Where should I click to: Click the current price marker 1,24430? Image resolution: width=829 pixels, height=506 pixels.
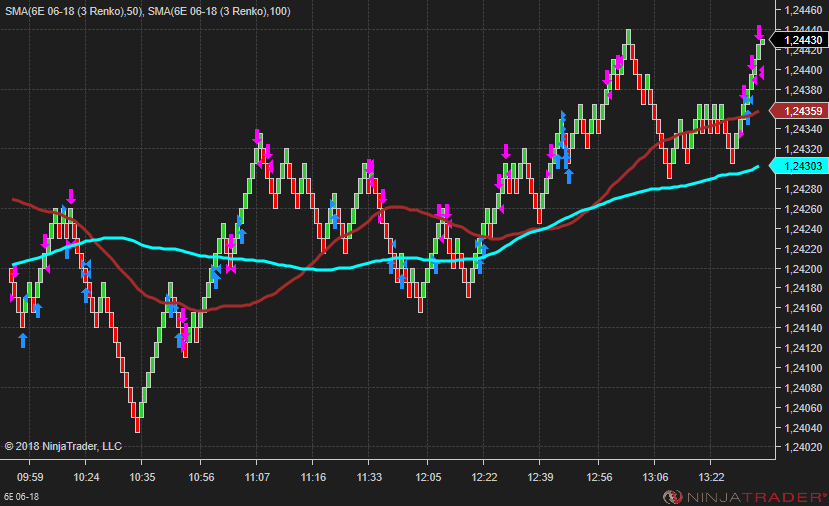point(802,40)
